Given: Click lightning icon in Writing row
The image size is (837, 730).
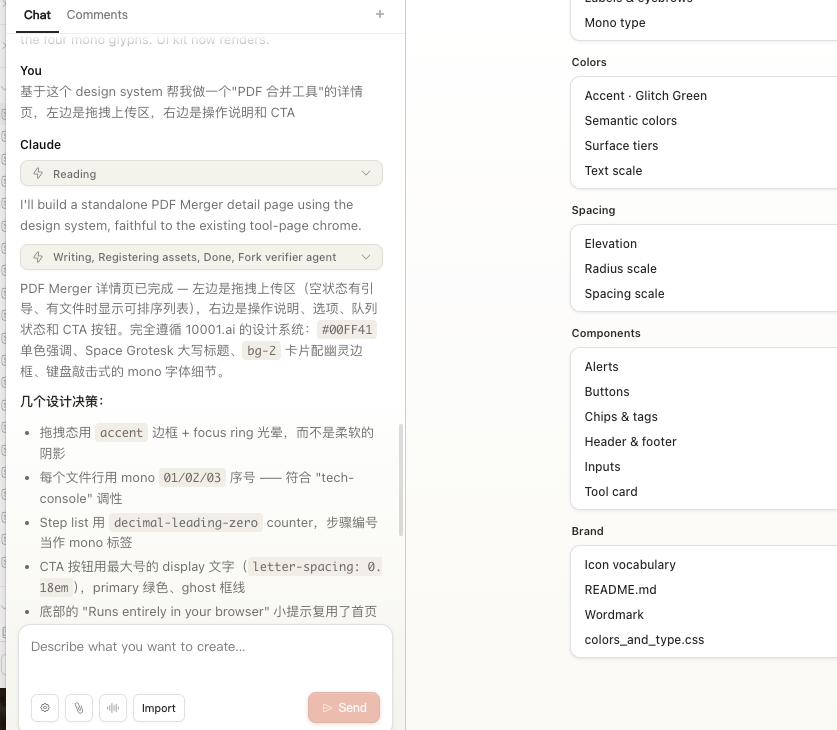Looking at the screenshot, I should [x=38, y=257].
